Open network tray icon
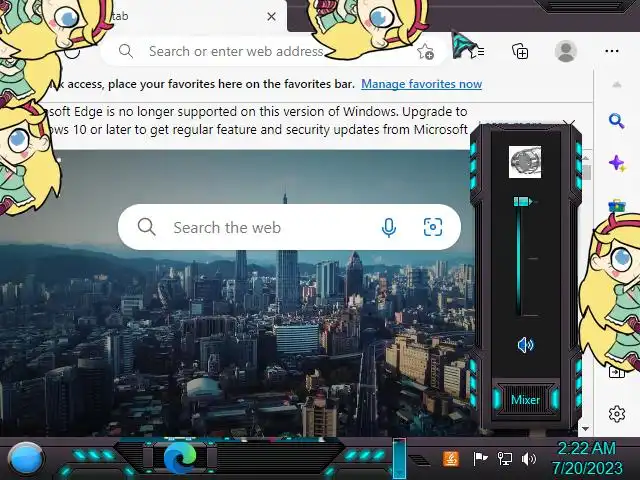The width and height of the screenshot is (640, 480). pyautogui.click(x=504, y=459)
